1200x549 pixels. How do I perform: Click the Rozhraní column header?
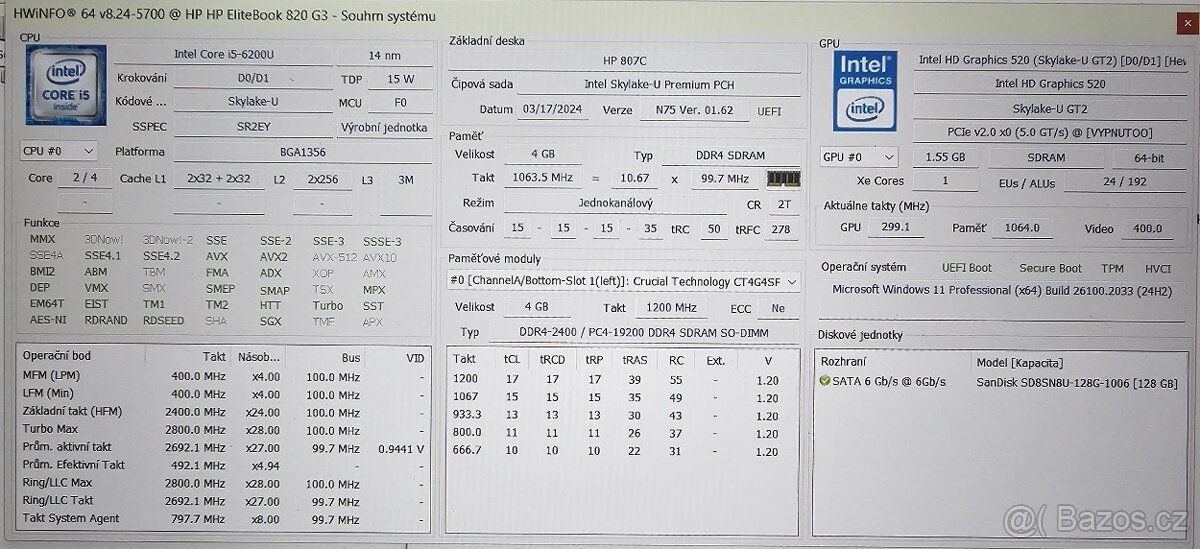(844, 362)
